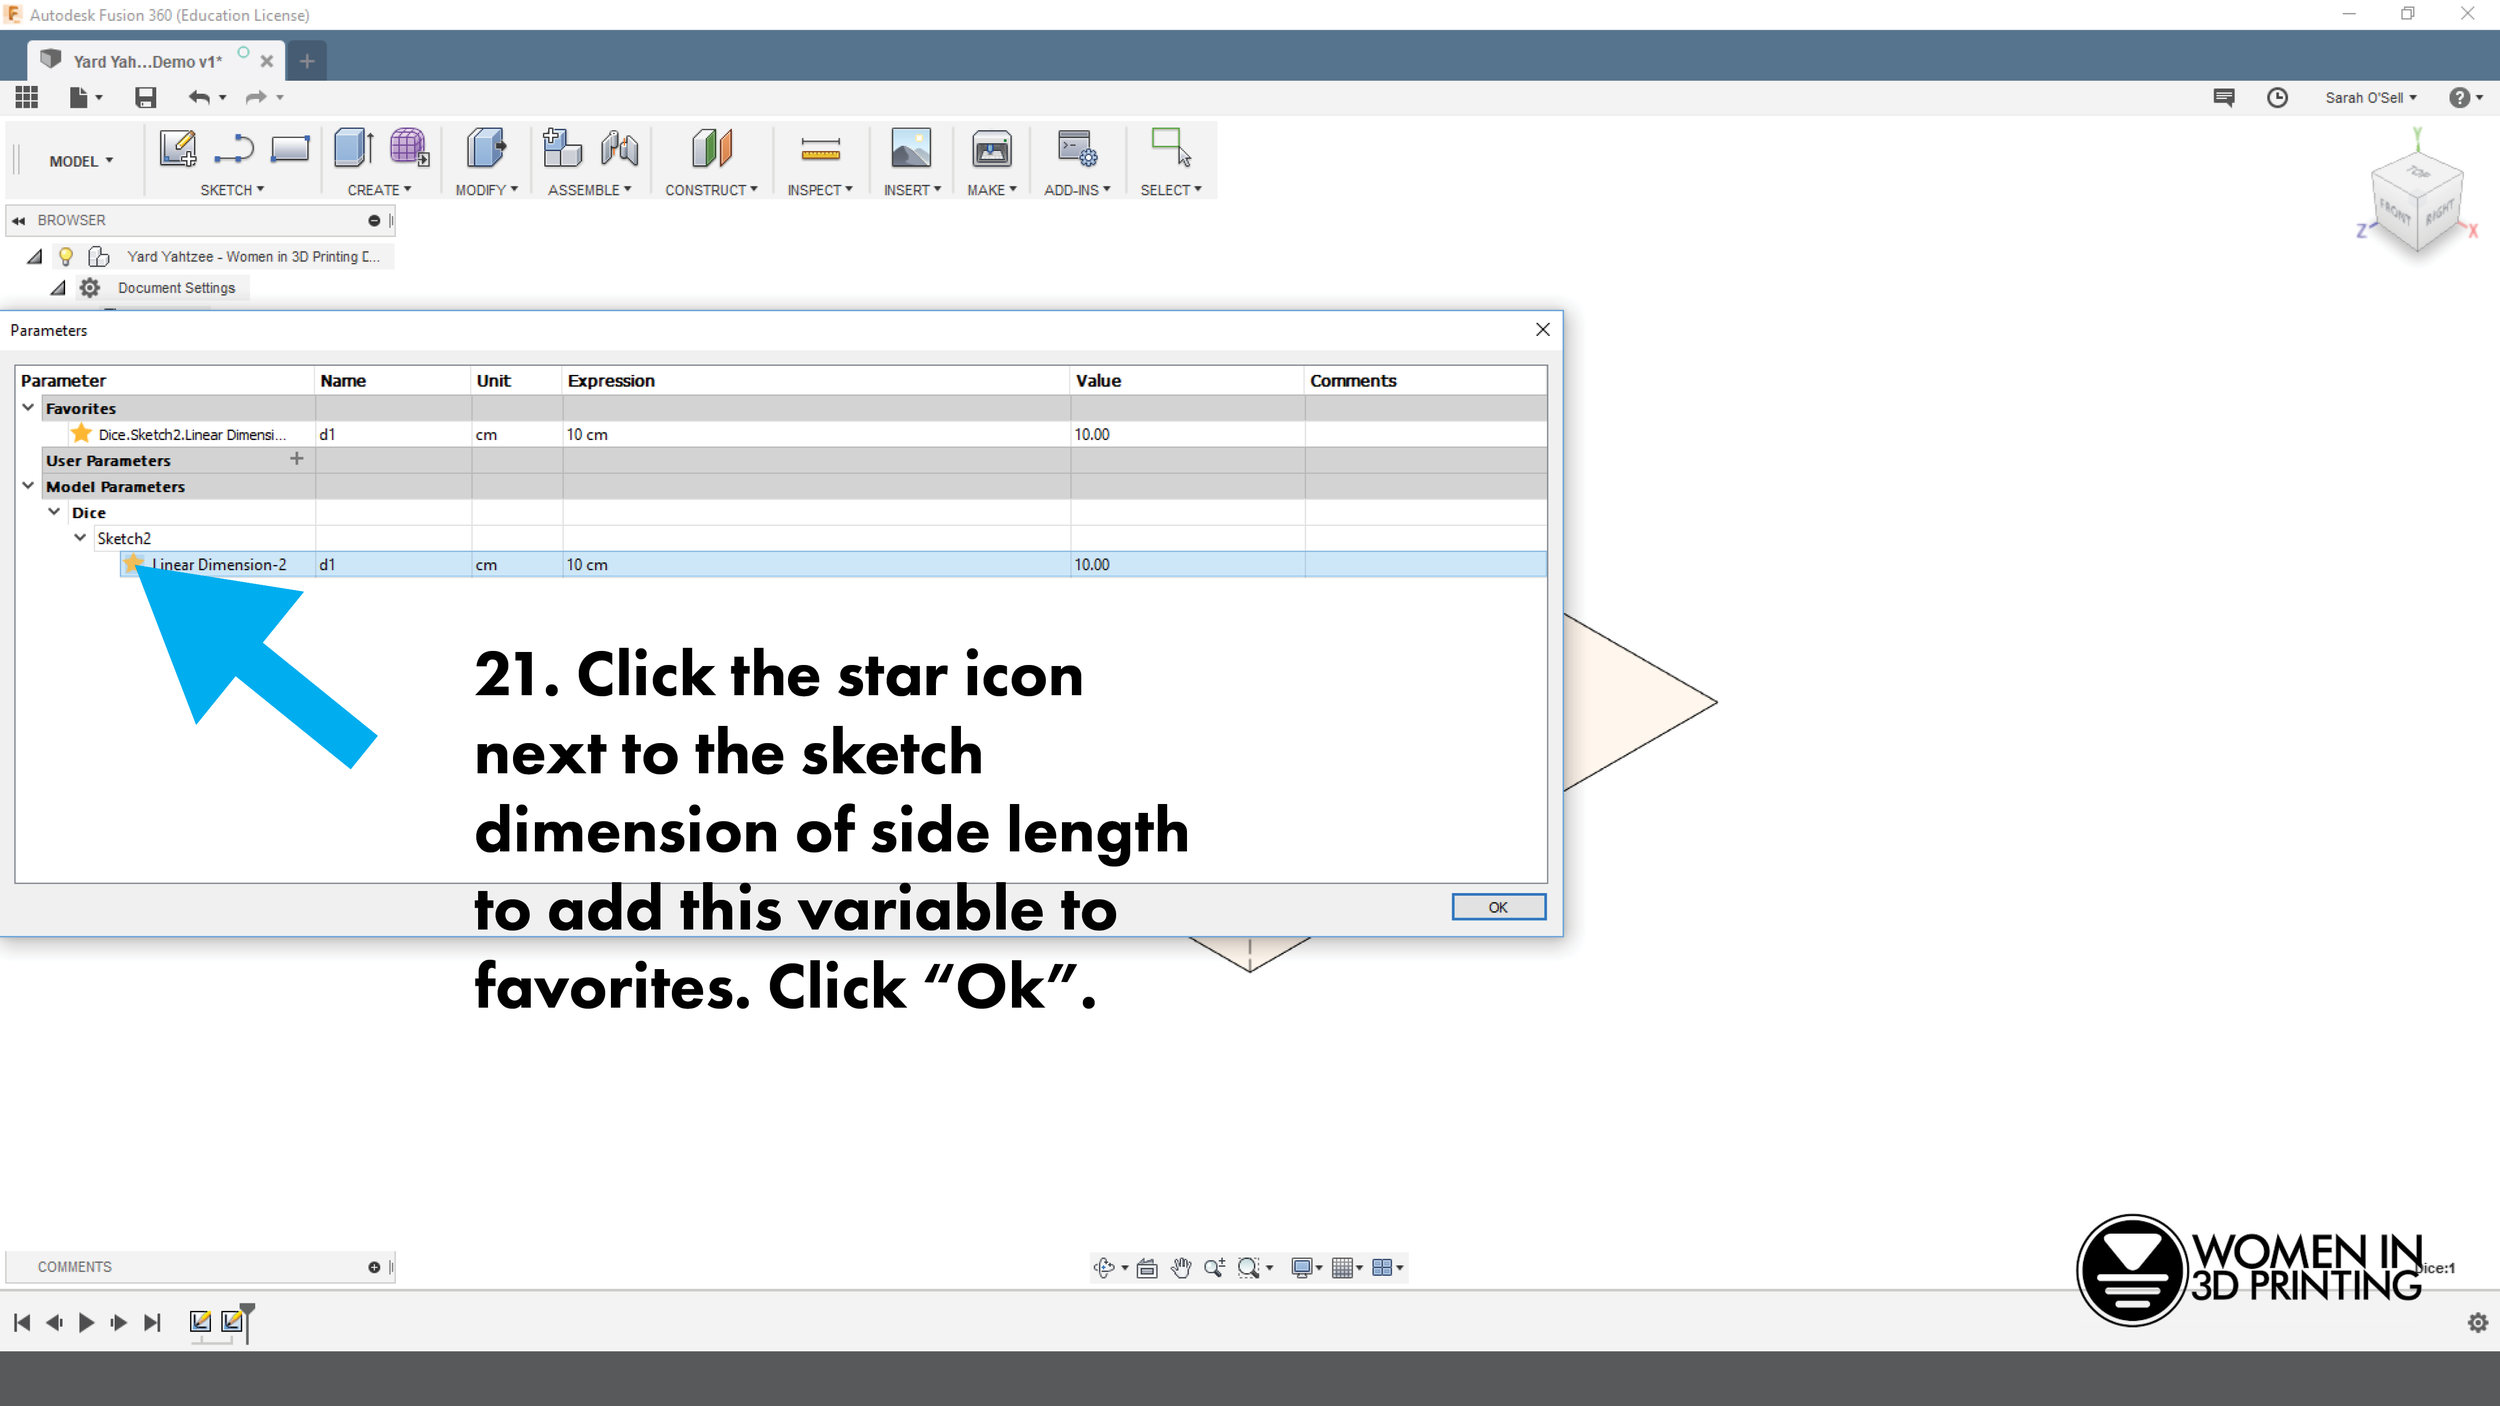
Task: Toggle the root component light bulb visibility
Action: tap(66, 257)
